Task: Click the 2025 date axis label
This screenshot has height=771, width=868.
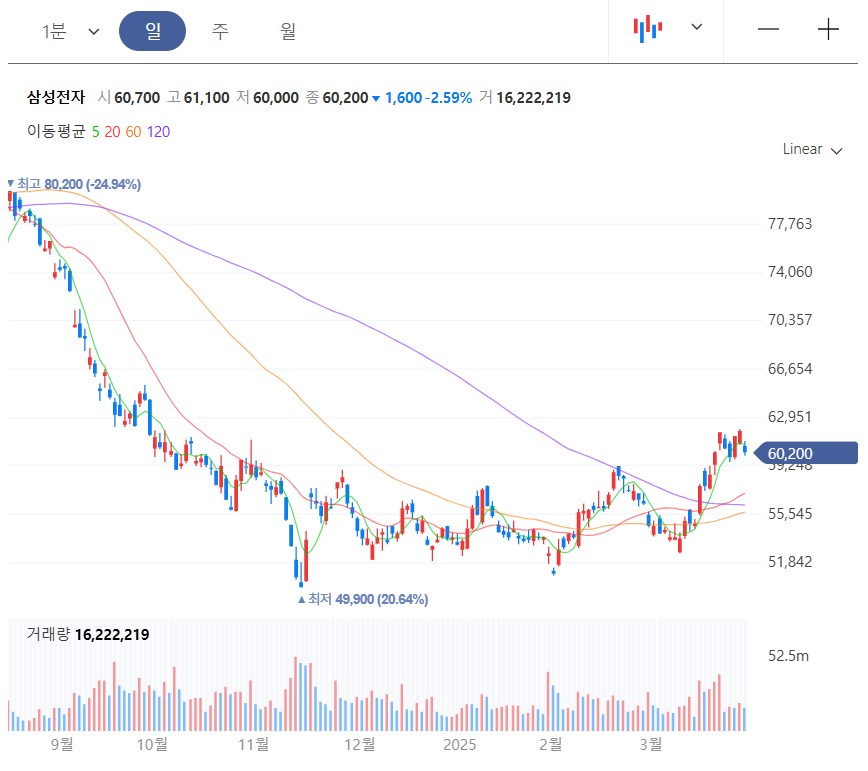Action: [x=459, y=744]
